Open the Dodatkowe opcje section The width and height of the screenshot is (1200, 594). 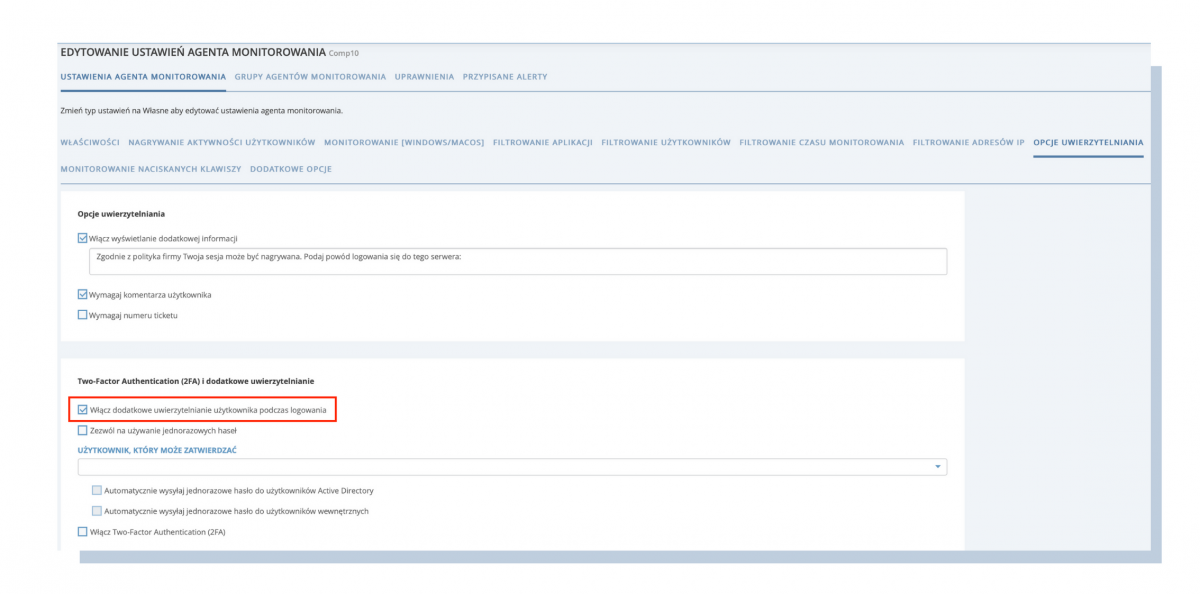(291, 169)
